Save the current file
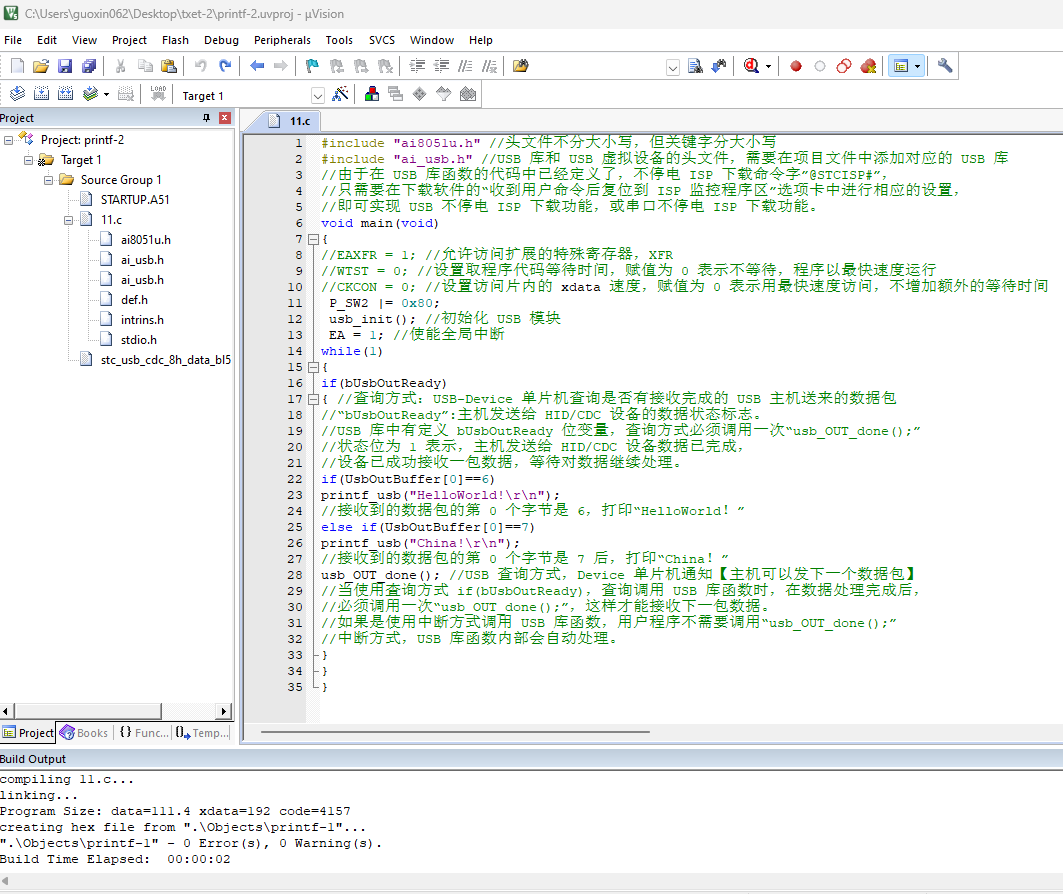1063x894 pixels. pyautogui.click(x=65, y=66)
